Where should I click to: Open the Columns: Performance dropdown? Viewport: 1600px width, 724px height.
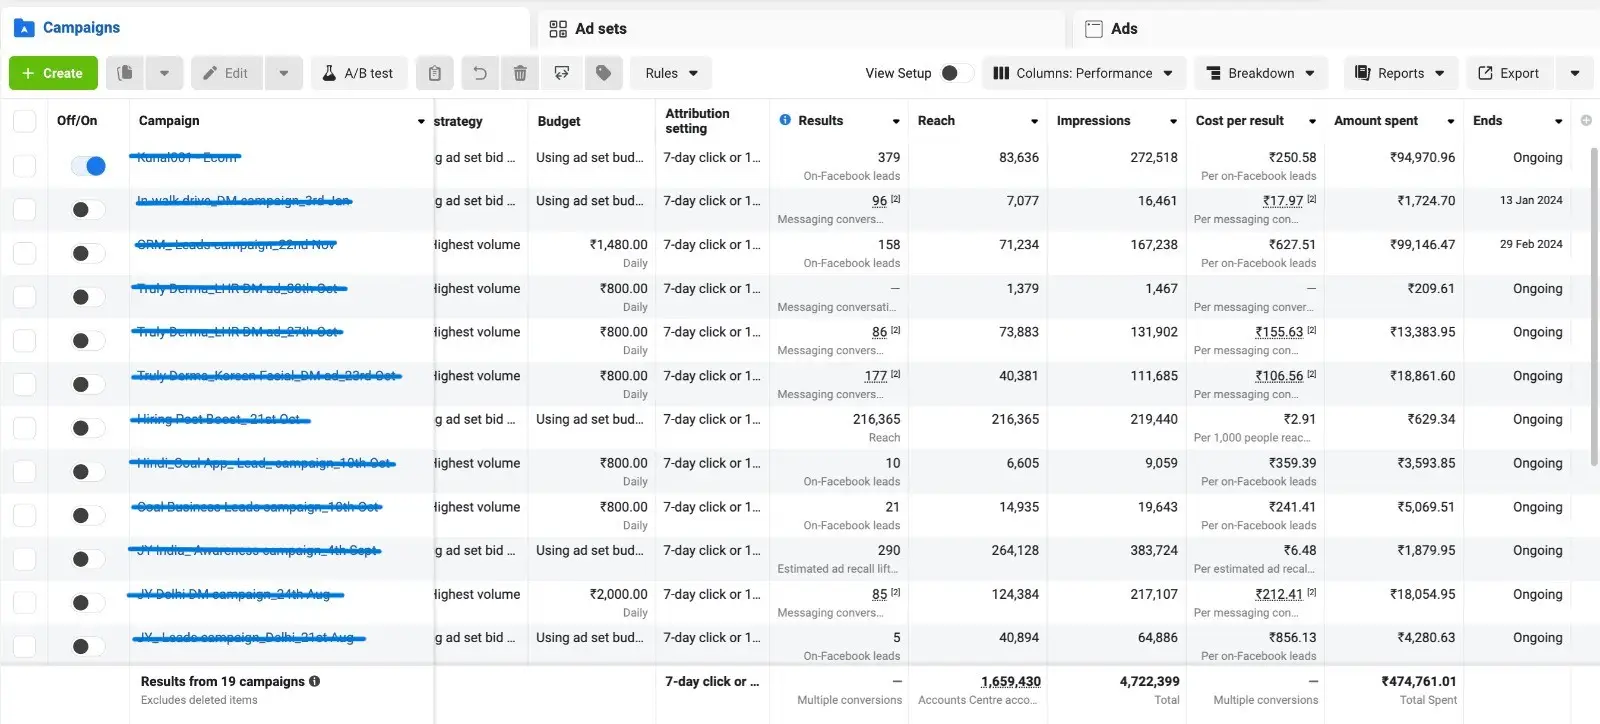coord(1083,73)
